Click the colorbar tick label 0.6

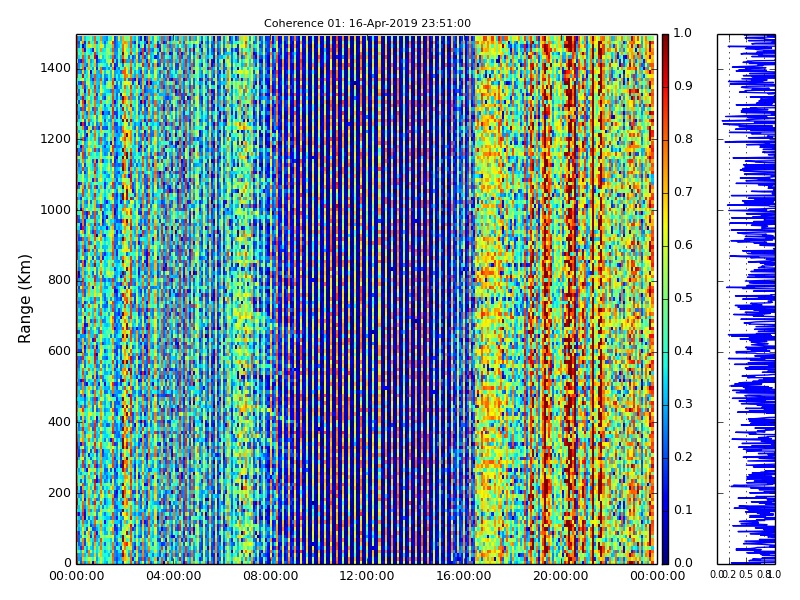(683, 245)
